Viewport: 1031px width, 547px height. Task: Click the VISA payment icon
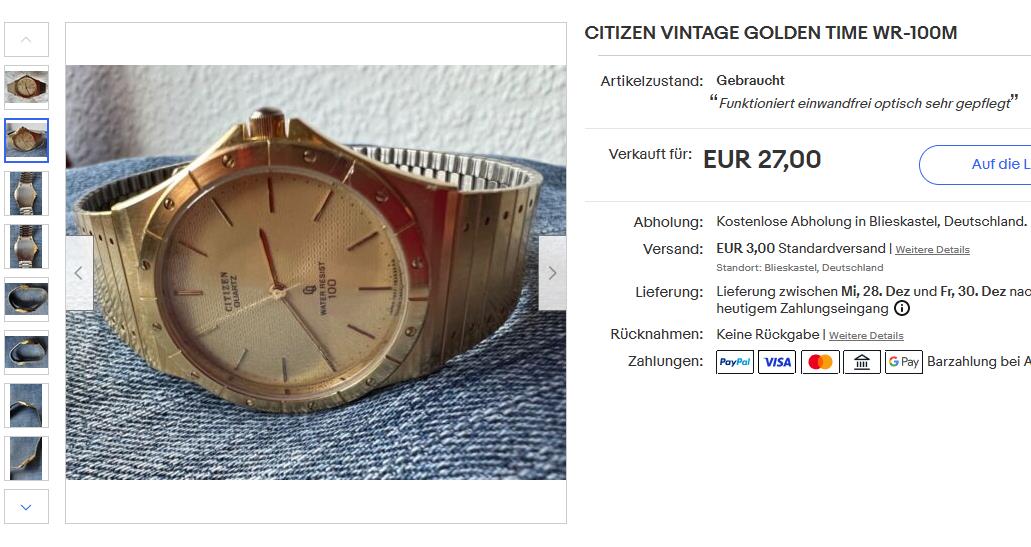777,362
